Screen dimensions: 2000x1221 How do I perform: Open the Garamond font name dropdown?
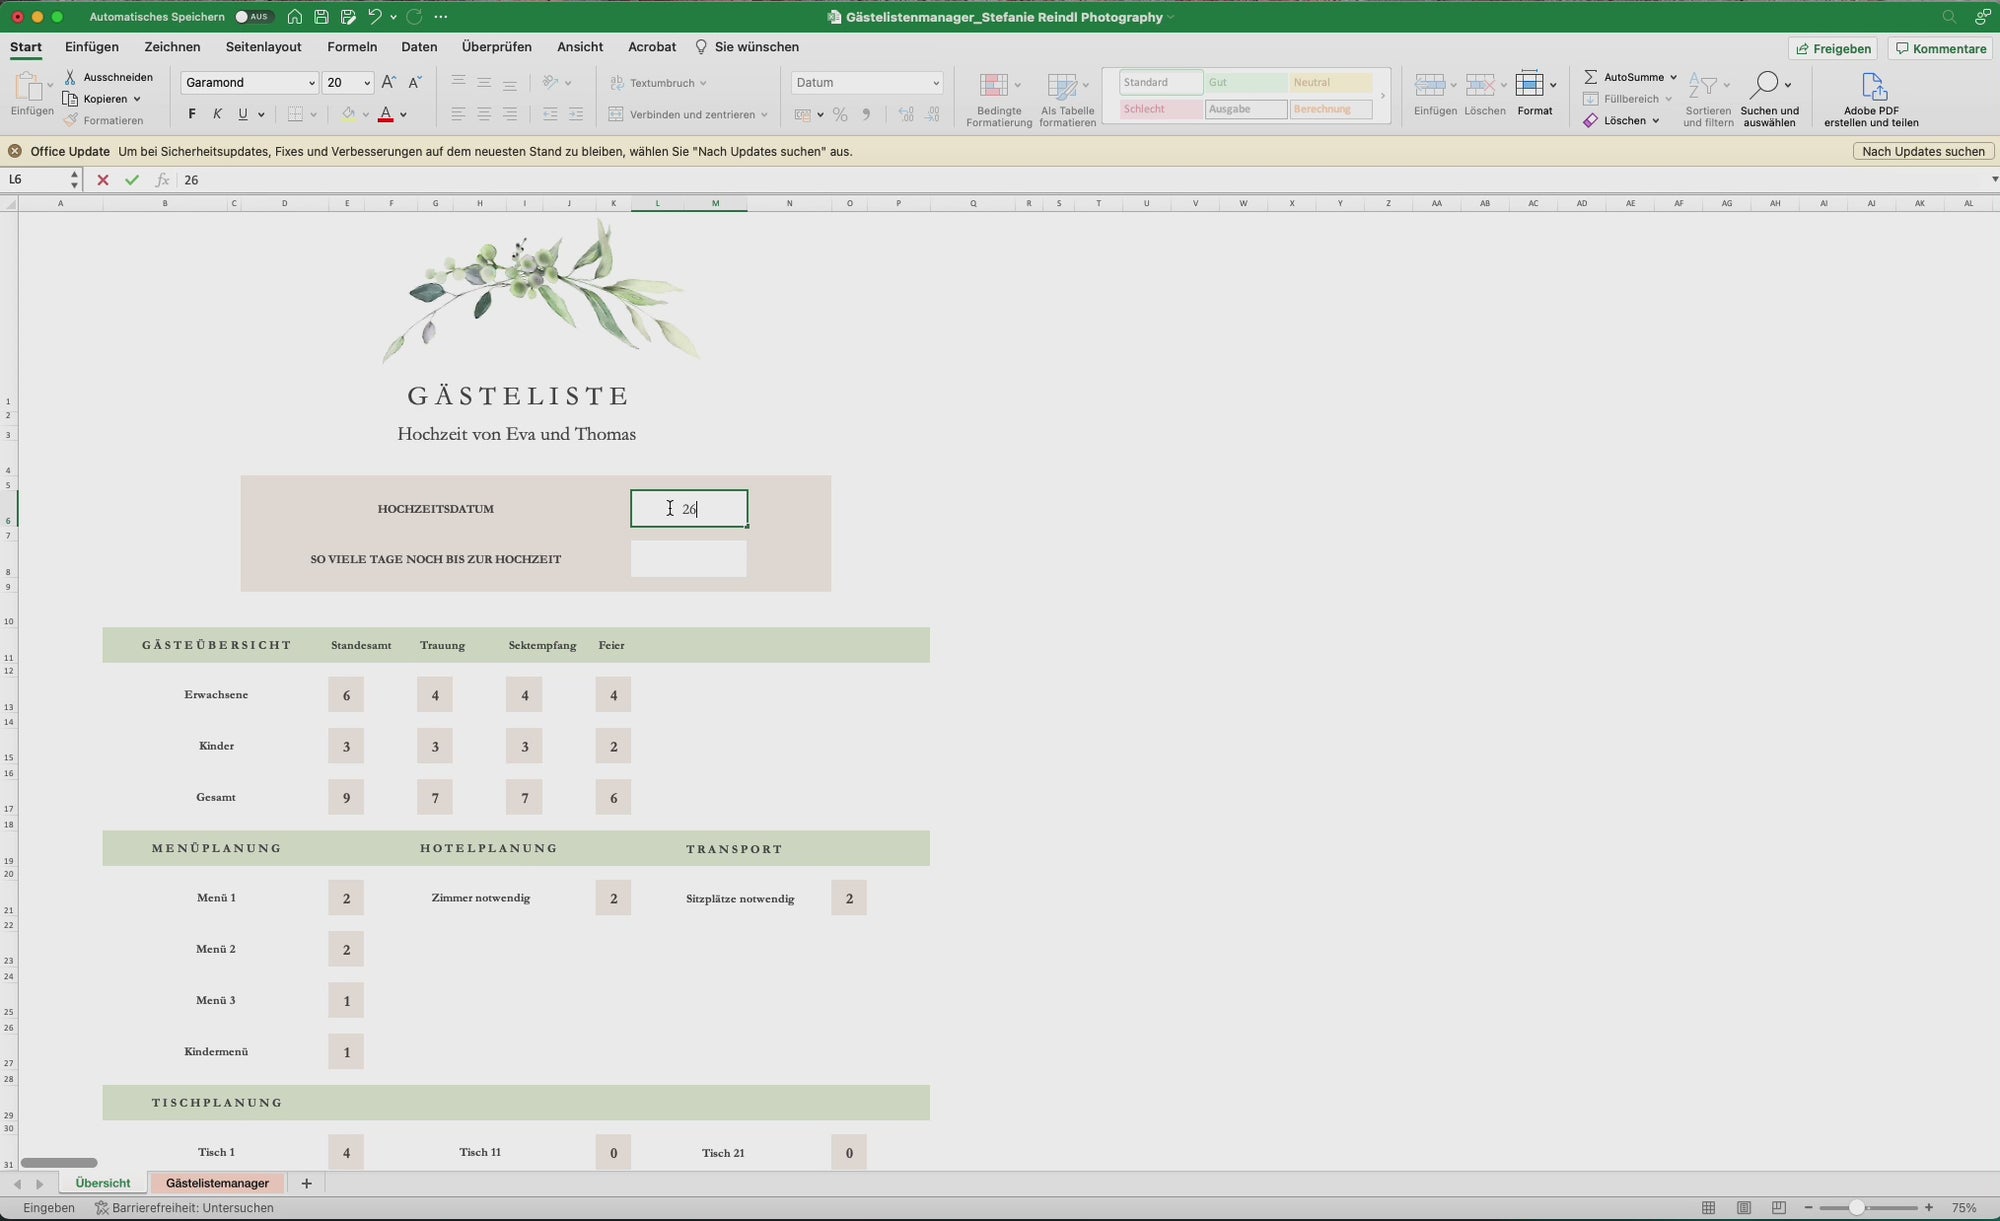coord(311,83)
